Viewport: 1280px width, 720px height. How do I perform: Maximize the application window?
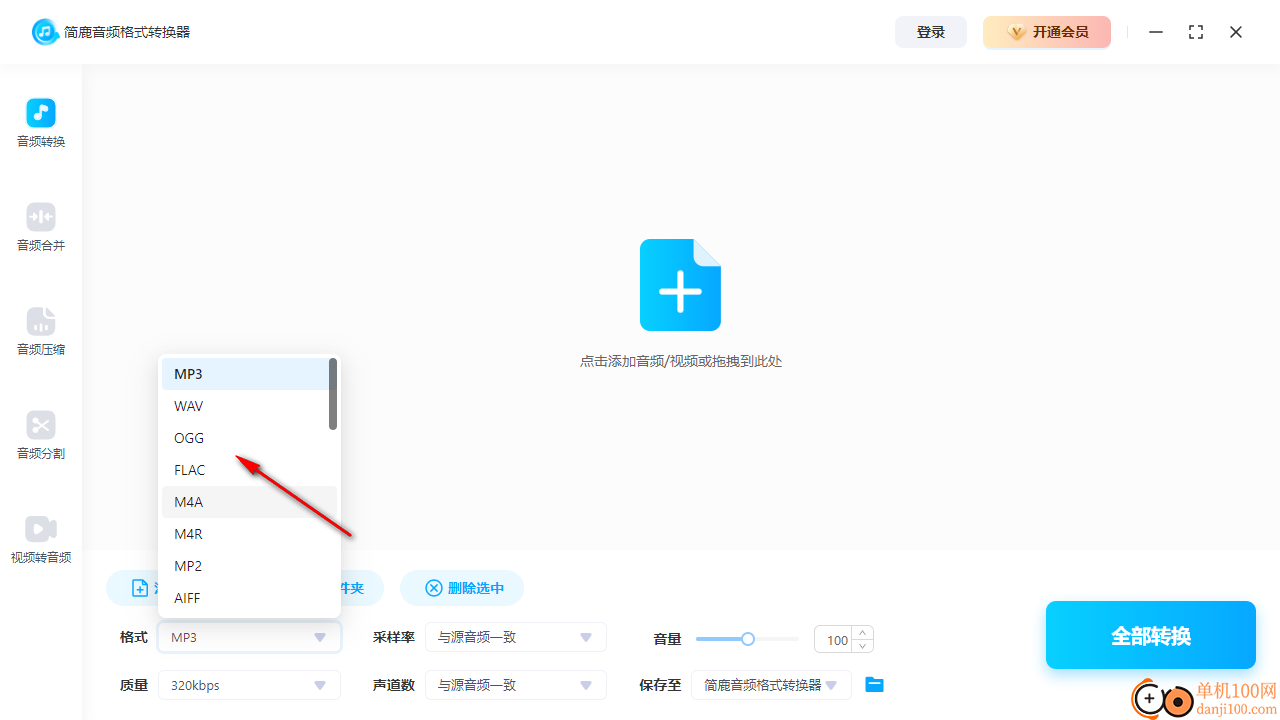(1196, 32)
